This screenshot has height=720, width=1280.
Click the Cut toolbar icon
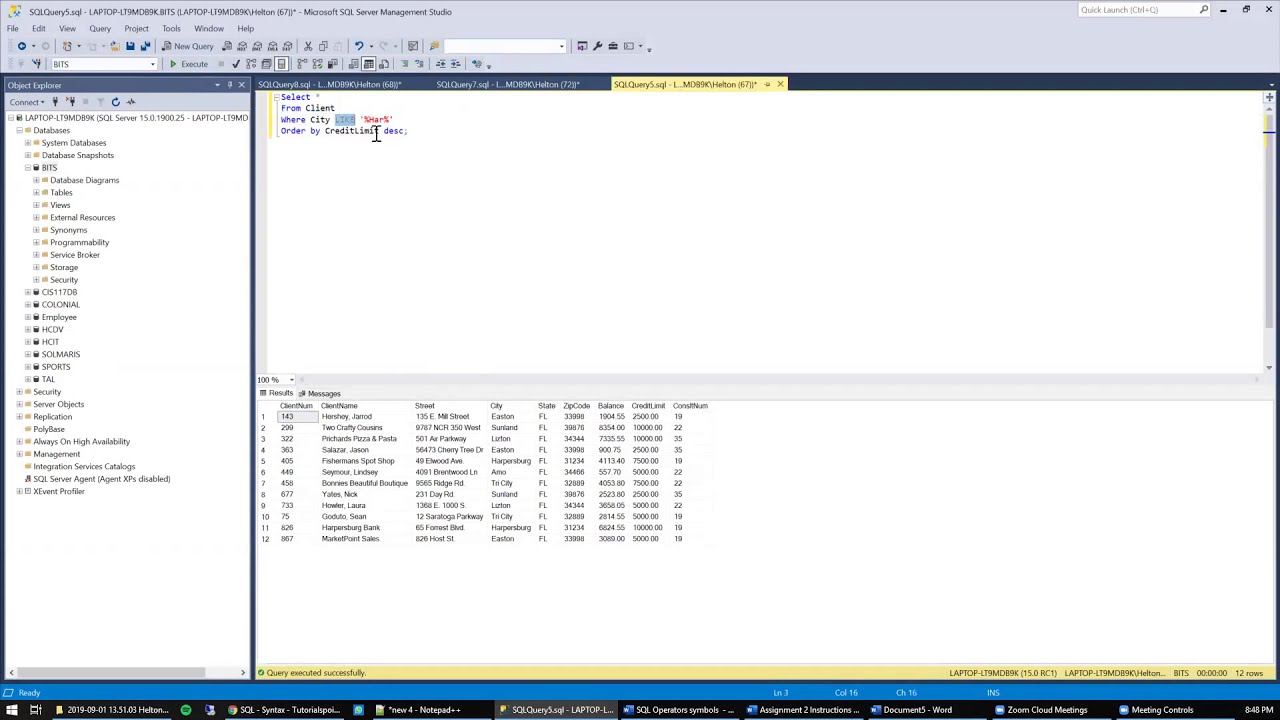308,46
